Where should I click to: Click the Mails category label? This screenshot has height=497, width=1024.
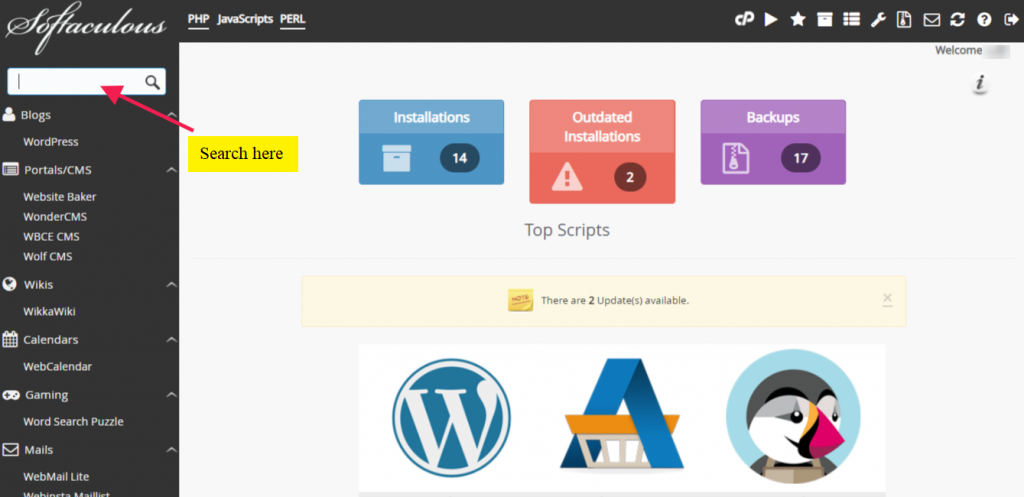39,449
